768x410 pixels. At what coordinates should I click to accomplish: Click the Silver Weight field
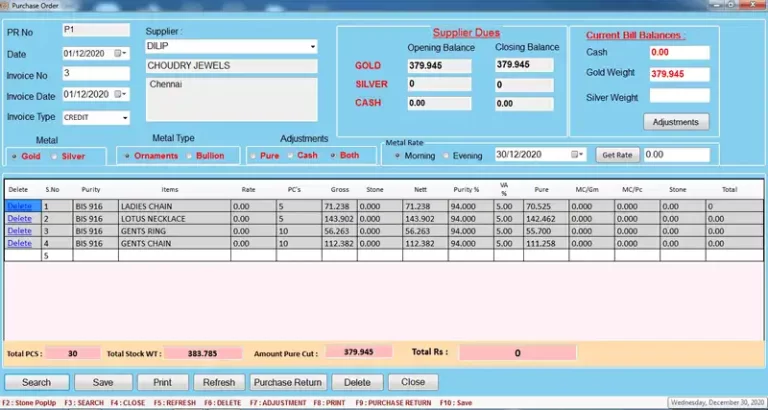(679, 96)
